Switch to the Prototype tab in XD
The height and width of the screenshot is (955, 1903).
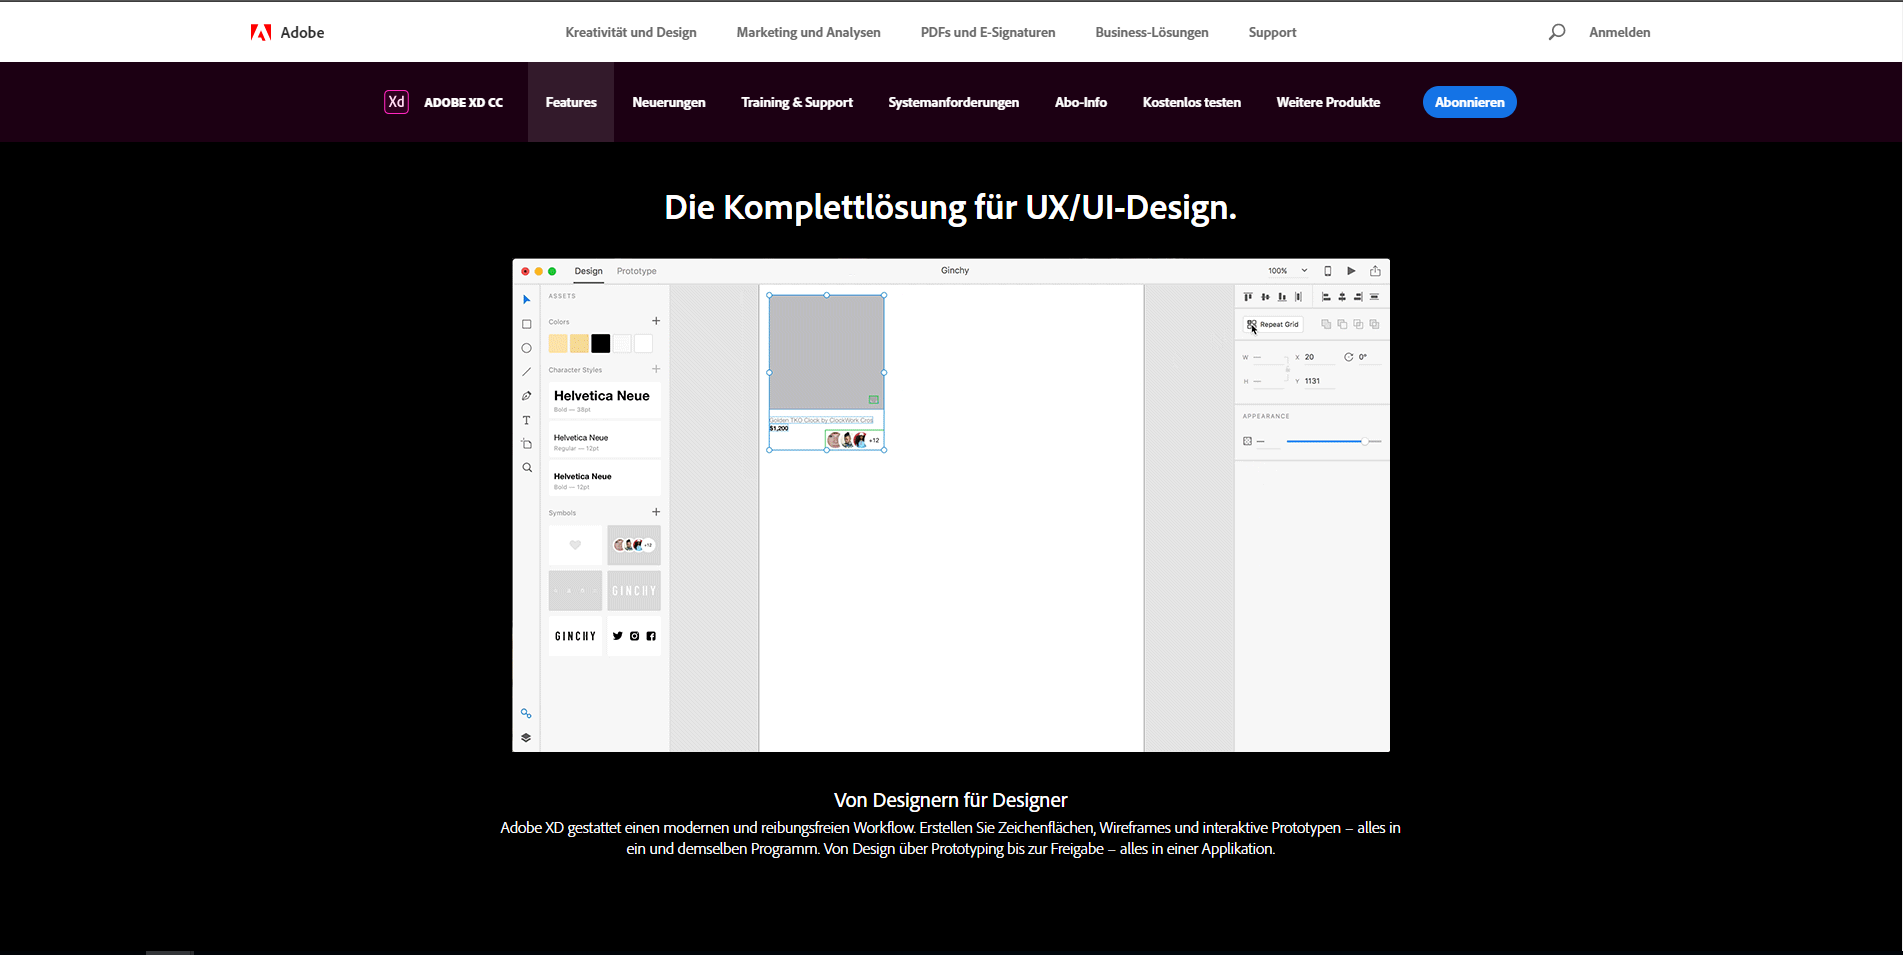[x=637, y=271]
